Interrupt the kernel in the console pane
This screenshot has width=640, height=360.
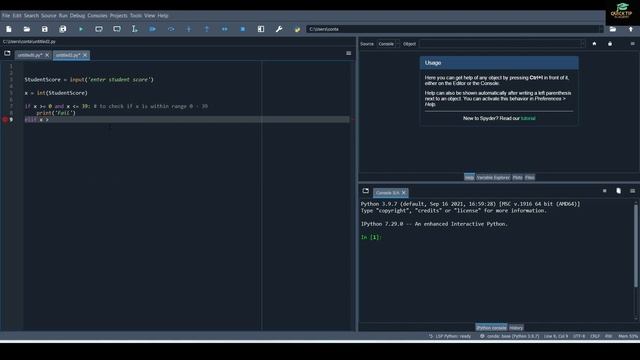[x=604, y=191]
